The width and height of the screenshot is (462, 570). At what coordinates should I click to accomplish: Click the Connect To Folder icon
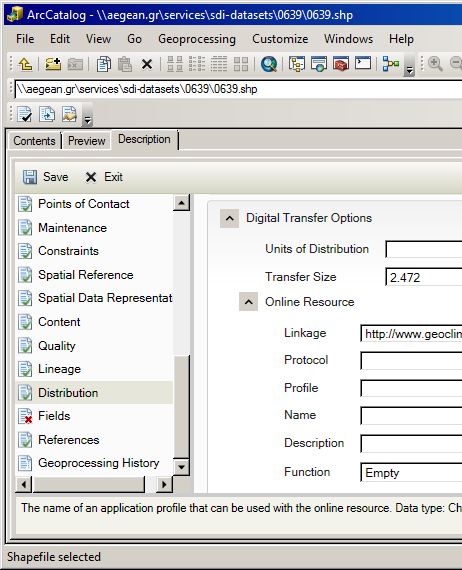point(53,64)
